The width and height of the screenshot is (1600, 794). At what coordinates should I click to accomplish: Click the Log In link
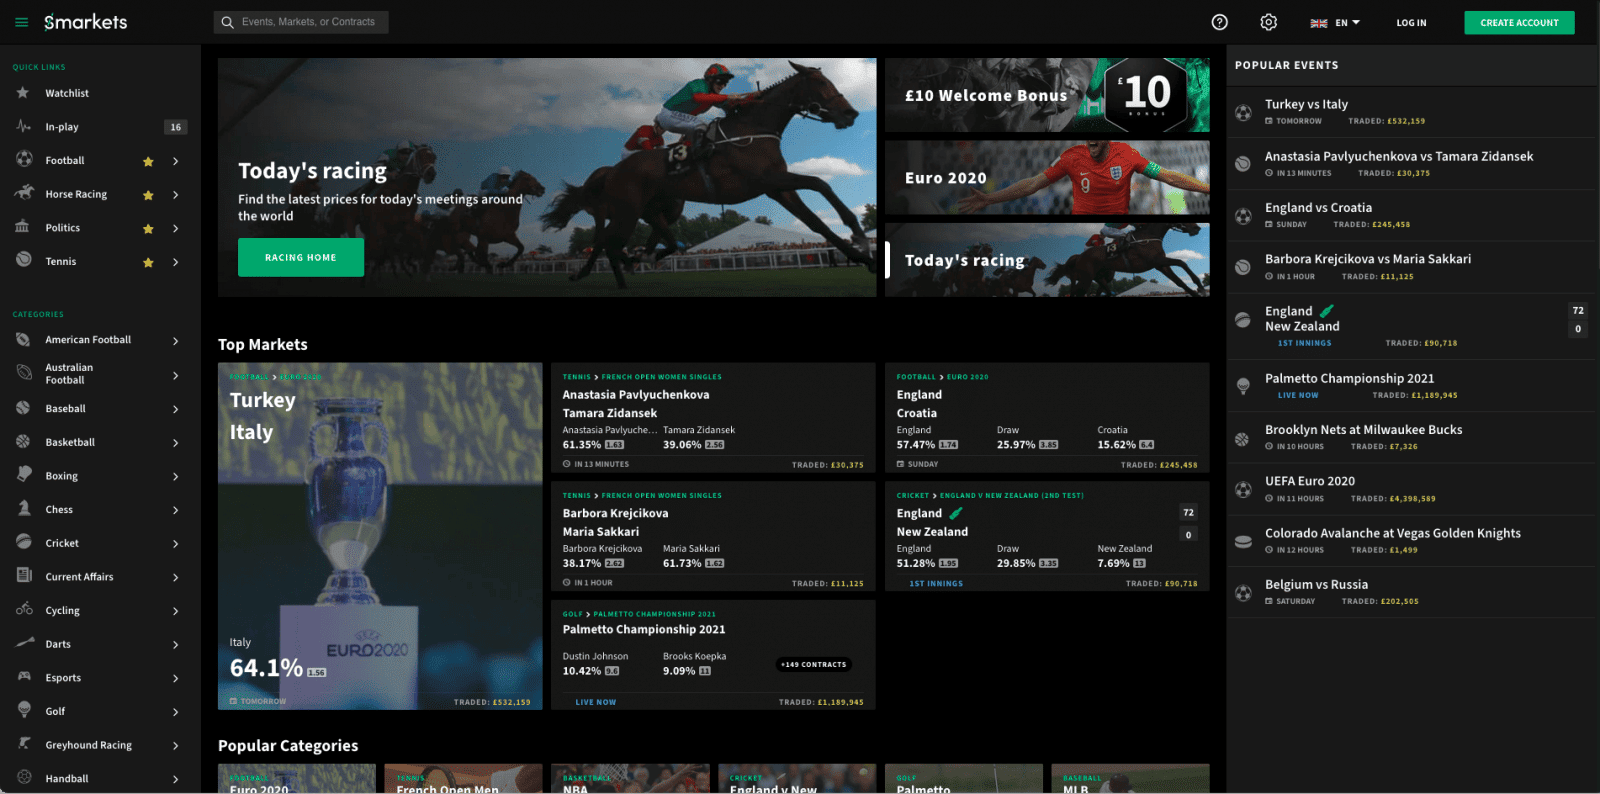click(x=1411, y=23)
